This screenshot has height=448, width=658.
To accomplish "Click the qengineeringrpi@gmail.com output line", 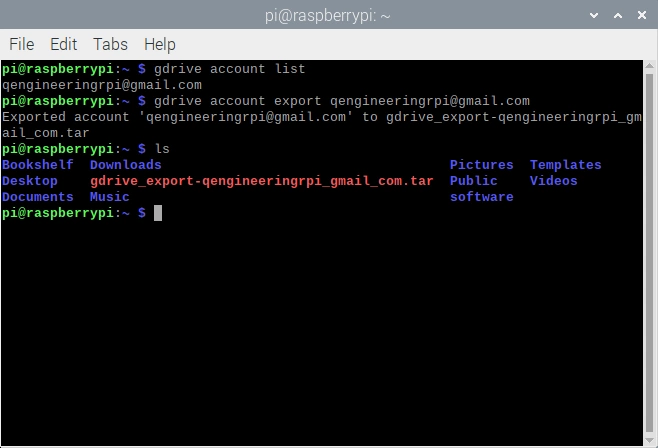I will click(102, 85).
